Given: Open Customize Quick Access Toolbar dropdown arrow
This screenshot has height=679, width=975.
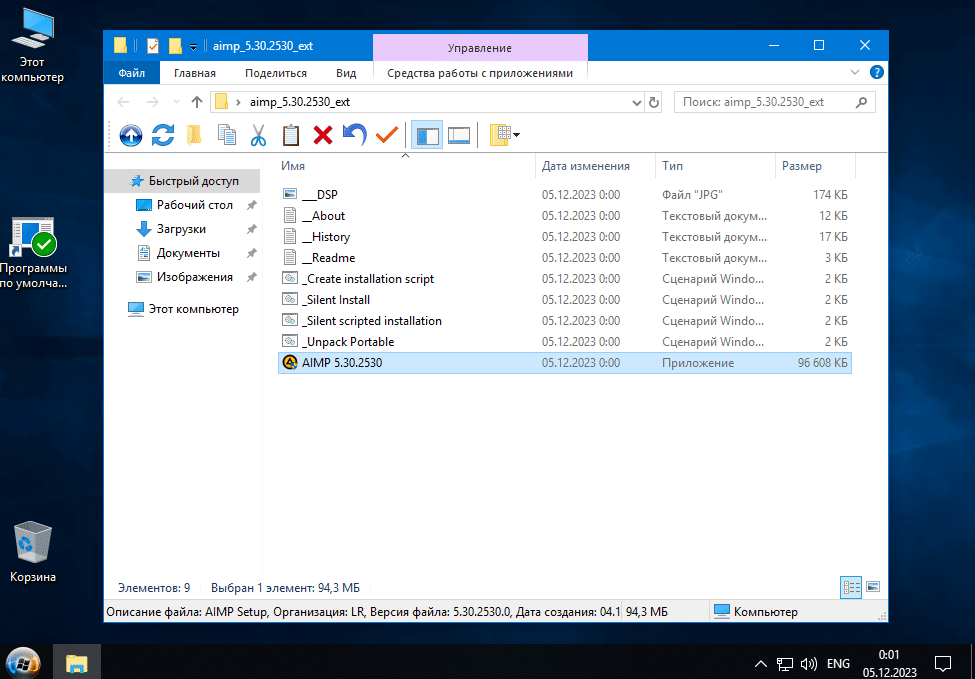Looking at the screenshot, I should coord(193,47).
